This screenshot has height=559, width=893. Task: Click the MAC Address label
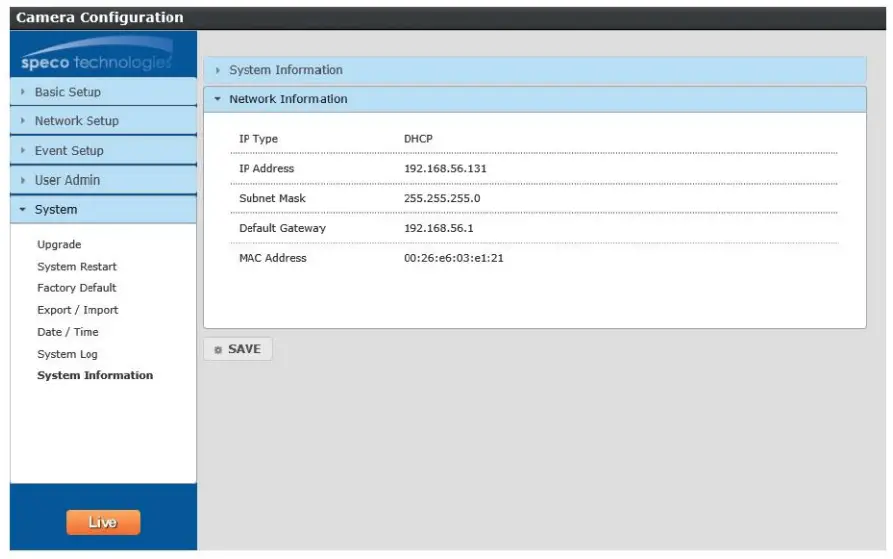273,258
